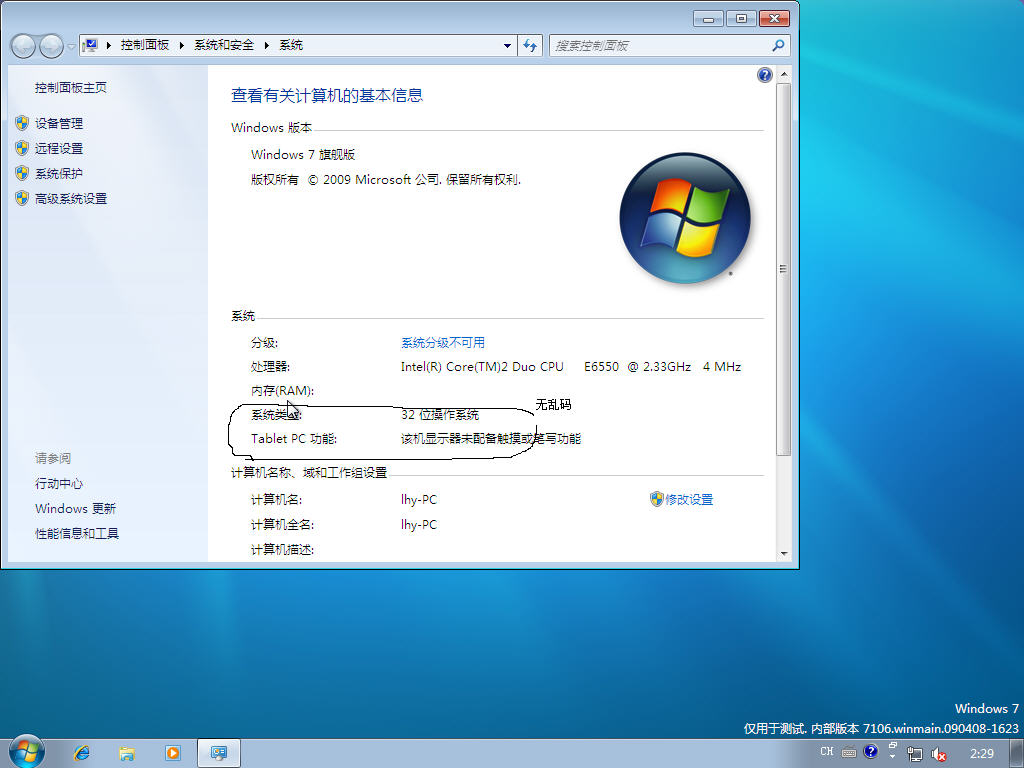Image resolution: width=1024 pixels, height=768 pixels.
Task: Click scroll up arrow of window scrollbar
Action: coord(784,74)
